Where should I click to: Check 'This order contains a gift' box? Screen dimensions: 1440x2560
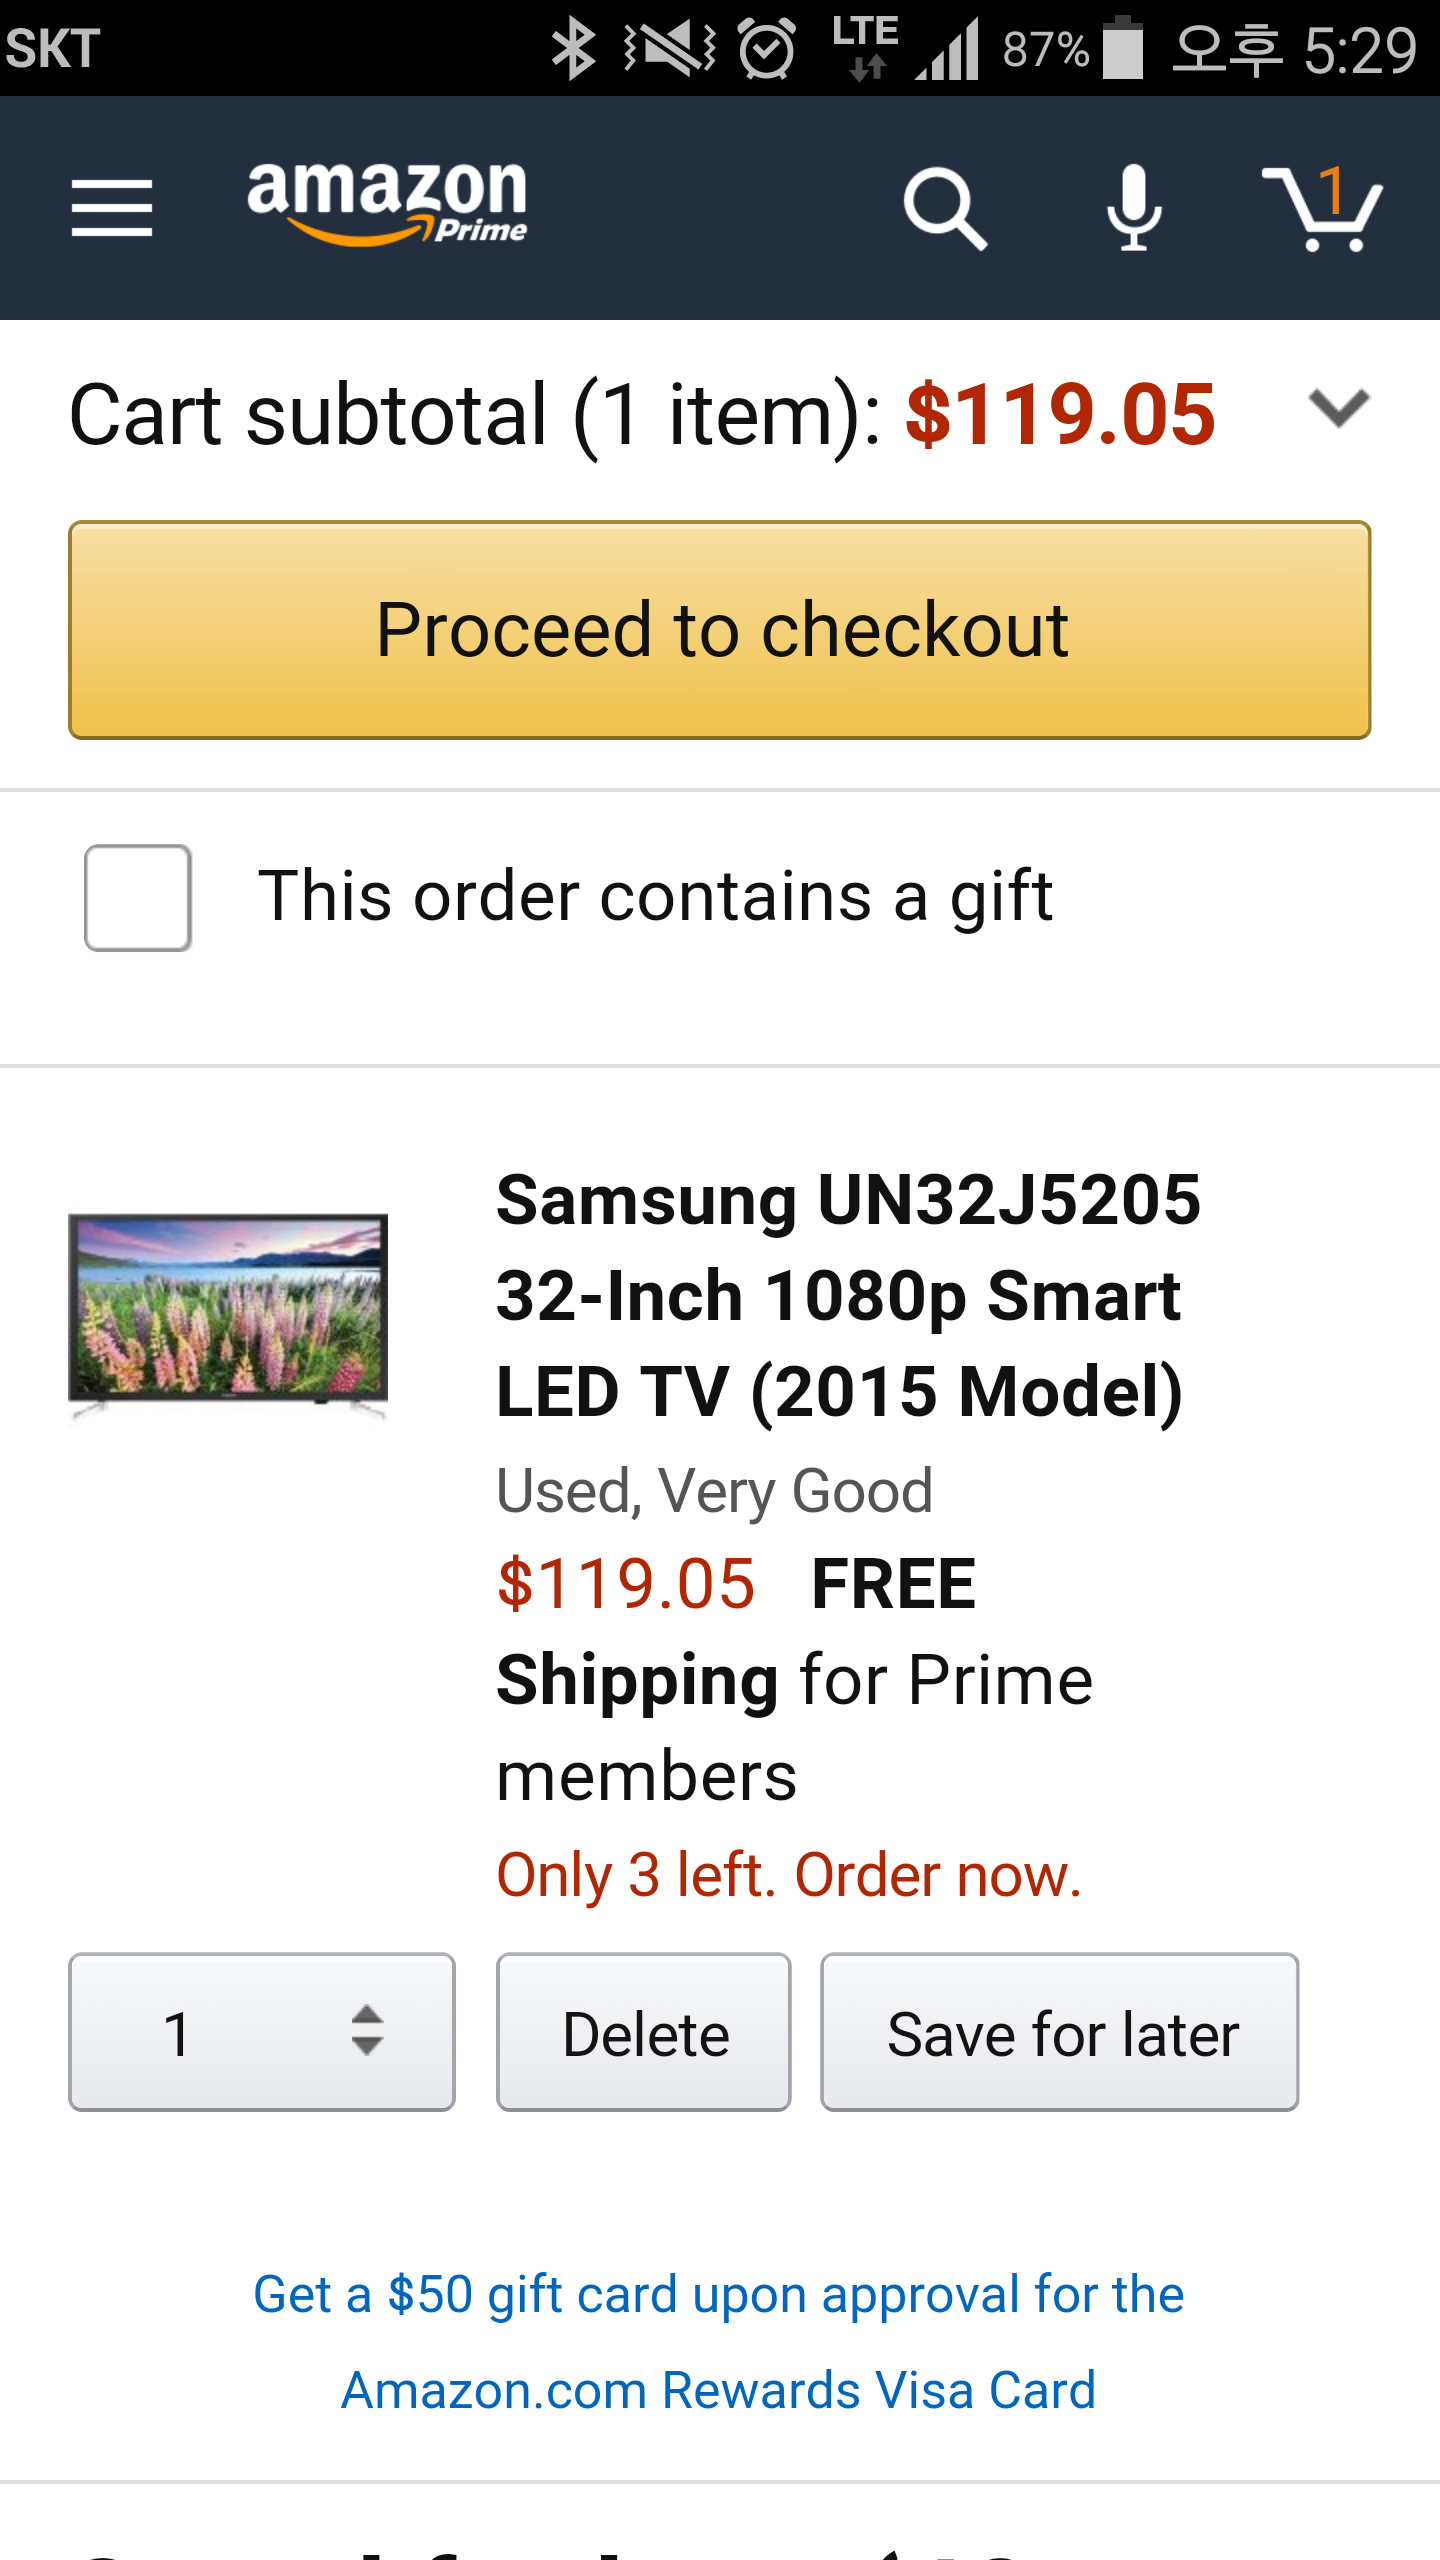coord(138,897)
